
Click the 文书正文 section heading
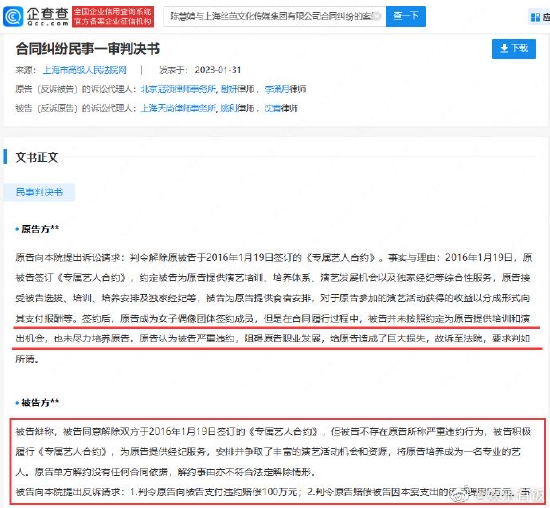(x=37, y=157)
